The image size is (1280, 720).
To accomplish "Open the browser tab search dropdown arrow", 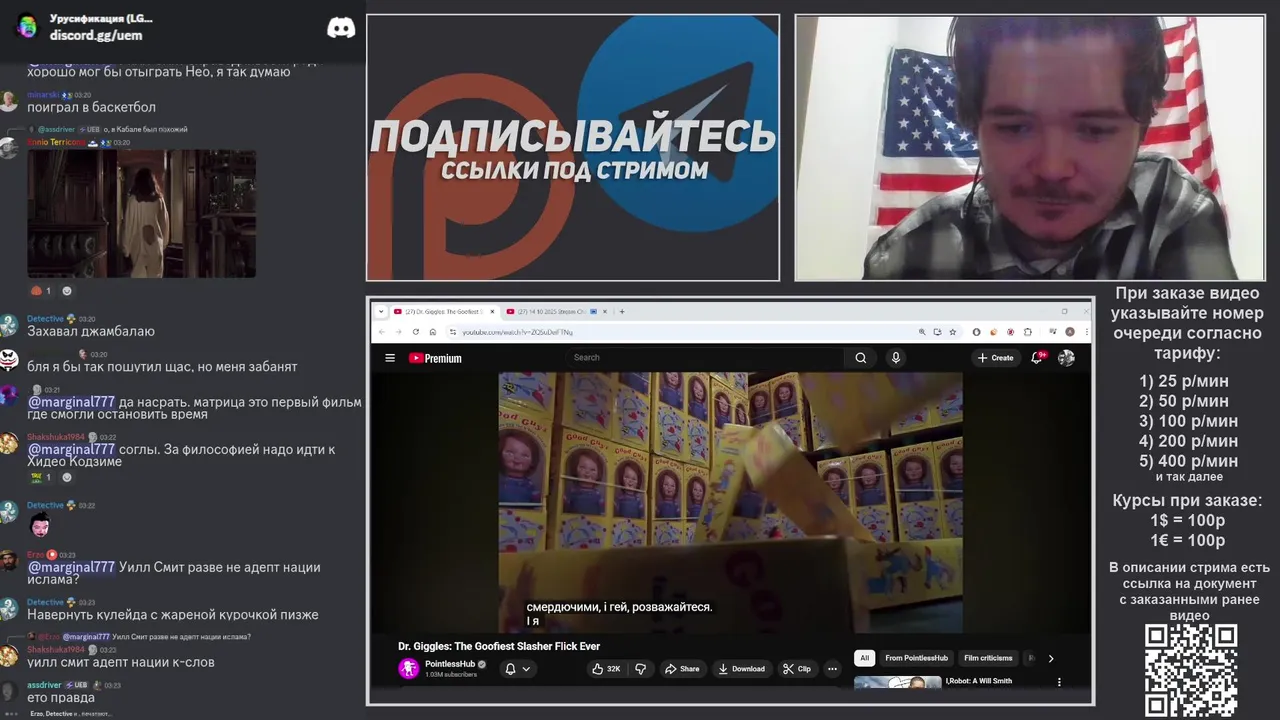I will tap(381, 311).
